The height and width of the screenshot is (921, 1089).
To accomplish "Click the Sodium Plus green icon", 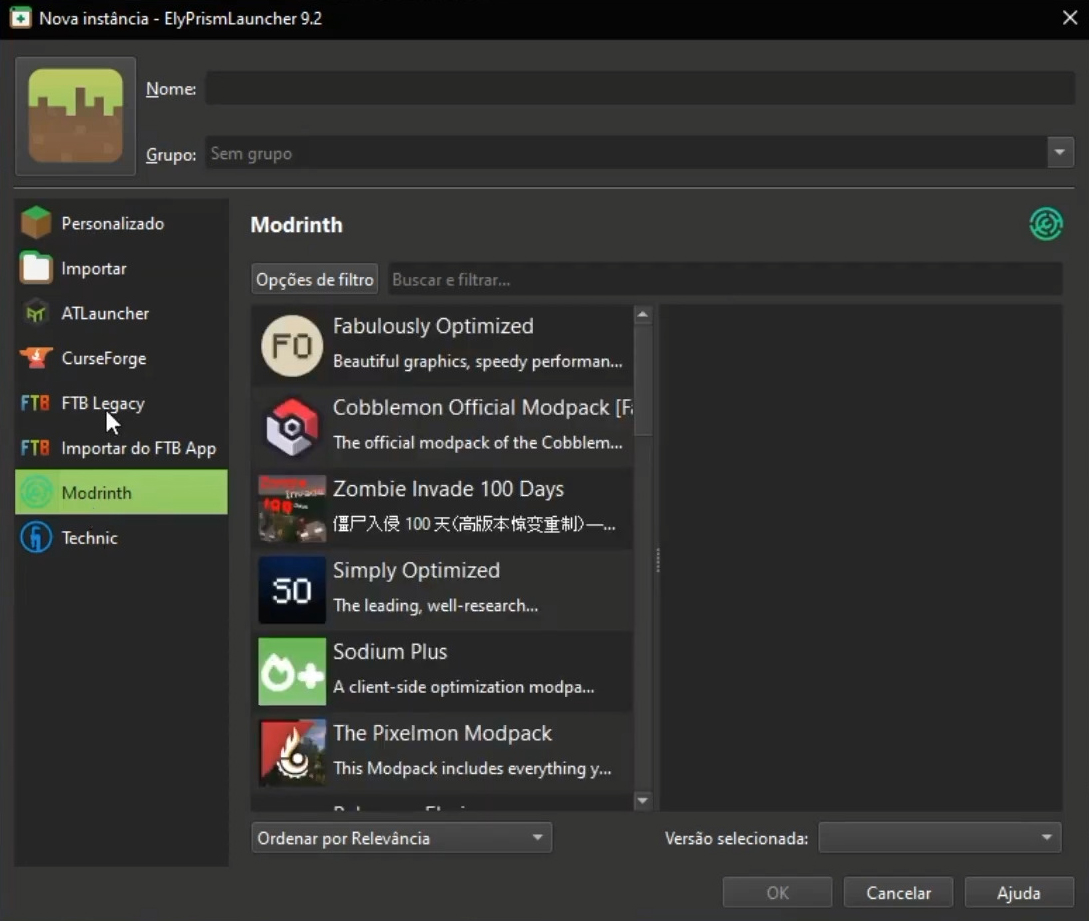I will point(292,671).
